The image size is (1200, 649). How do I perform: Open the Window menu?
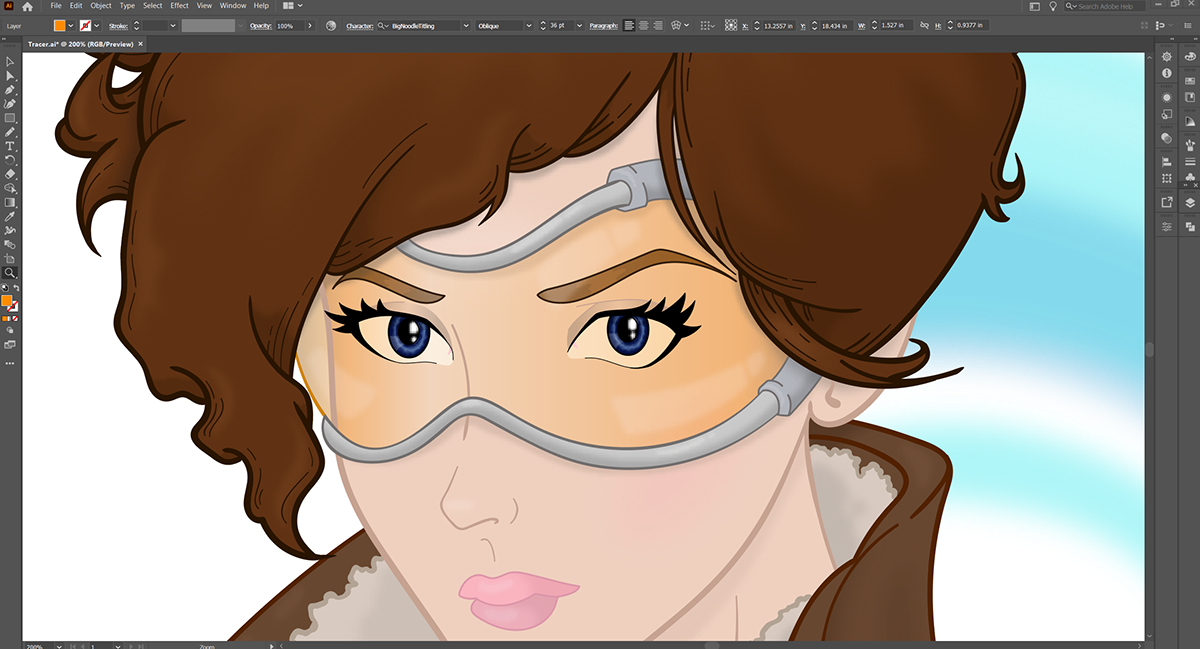[x=233, y=6]
